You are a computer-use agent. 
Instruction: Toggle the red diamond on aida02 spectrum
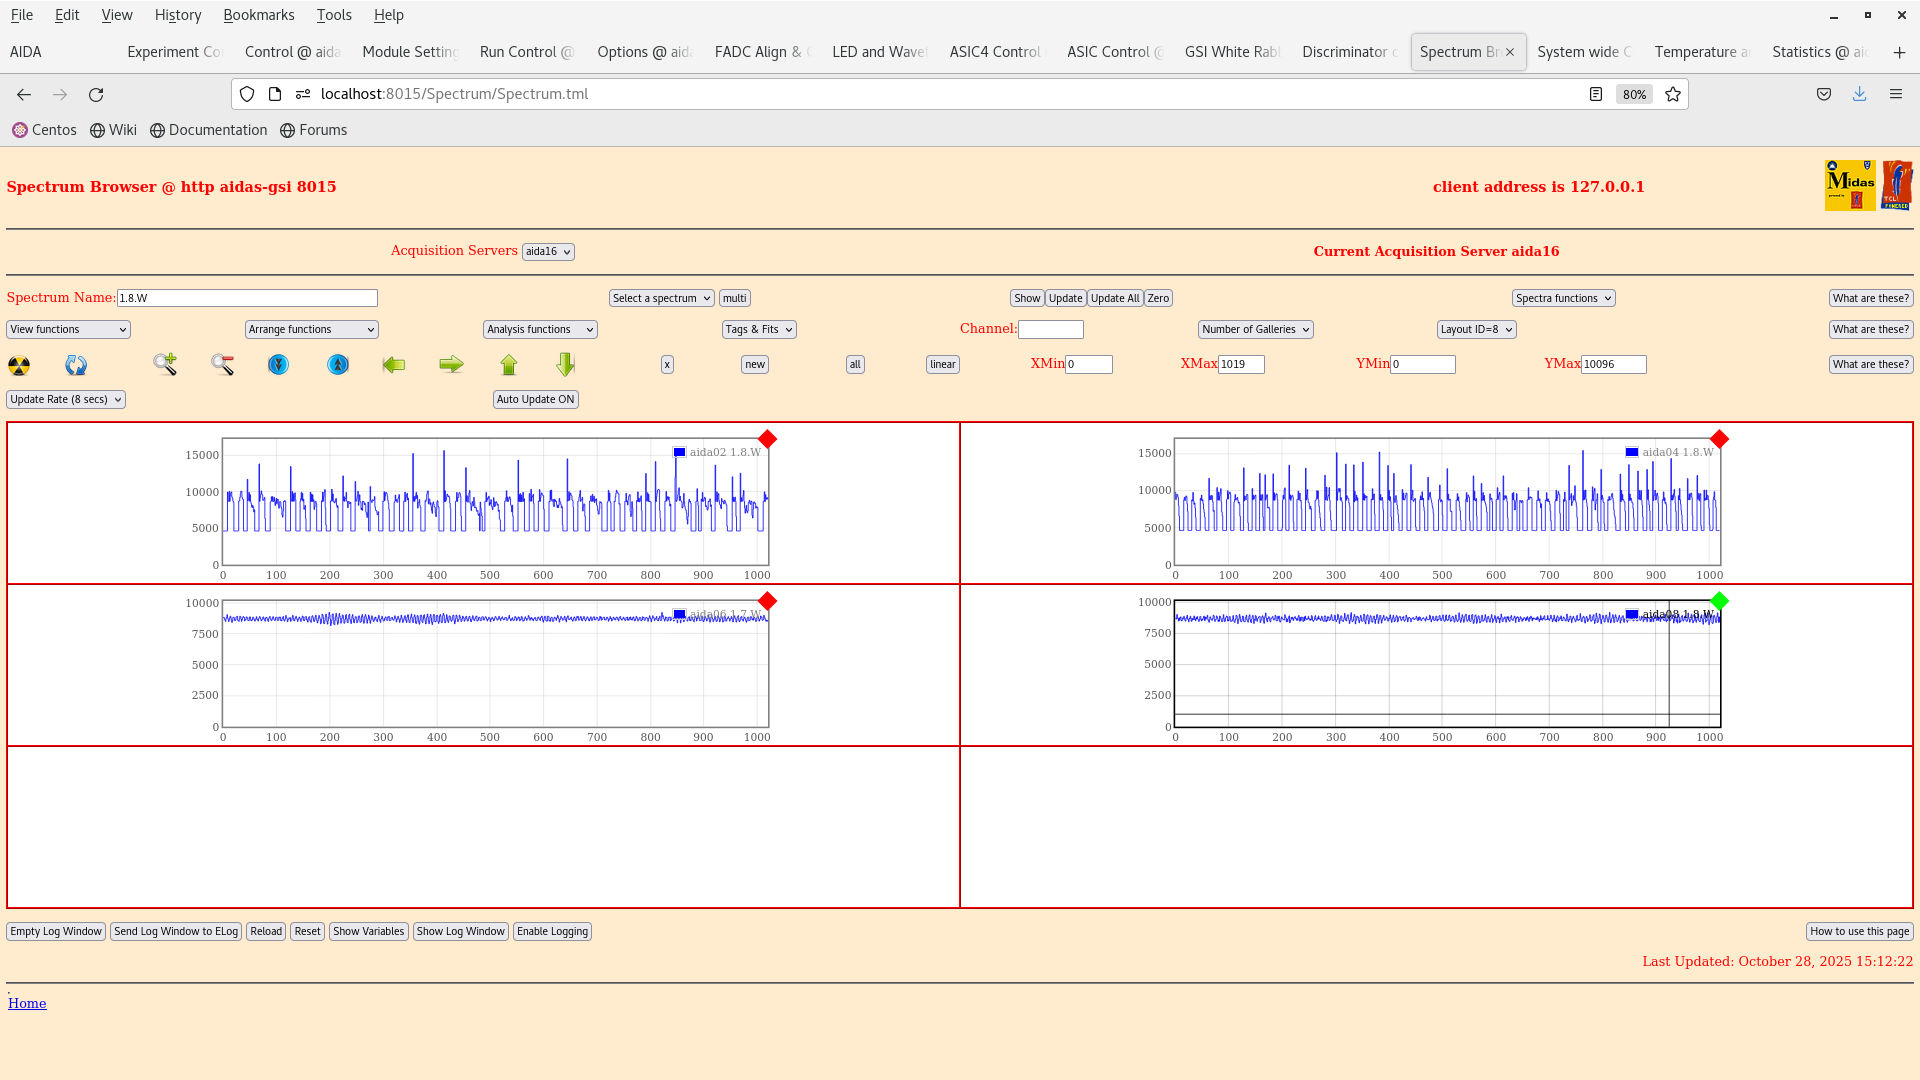[767, 438]
